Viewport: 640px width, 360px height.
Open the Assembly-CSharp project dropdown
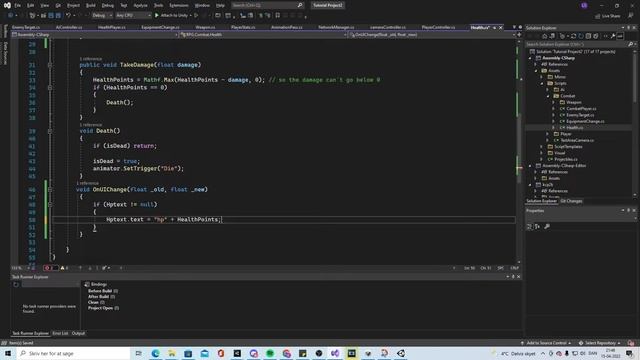pos(95,35)
